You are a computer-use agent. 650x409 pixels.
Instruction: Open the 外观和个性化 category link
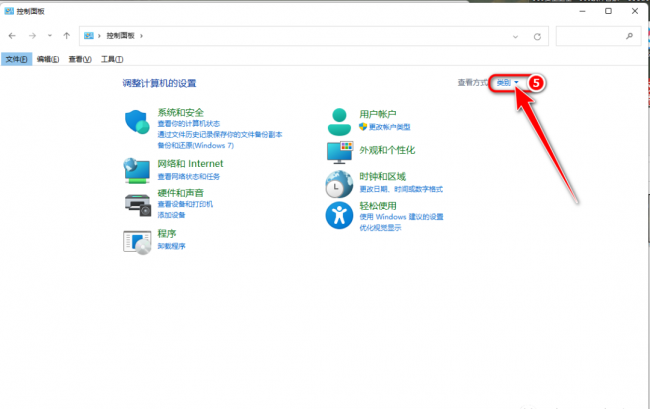click(x=387, y=150)
